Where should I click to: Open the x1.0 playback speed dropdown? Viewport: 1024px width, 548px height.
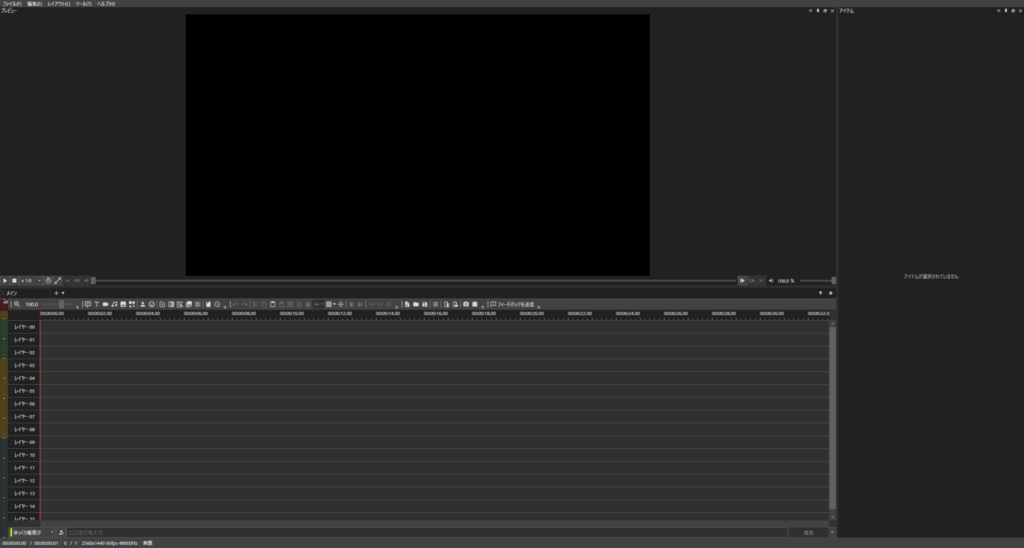31,281
